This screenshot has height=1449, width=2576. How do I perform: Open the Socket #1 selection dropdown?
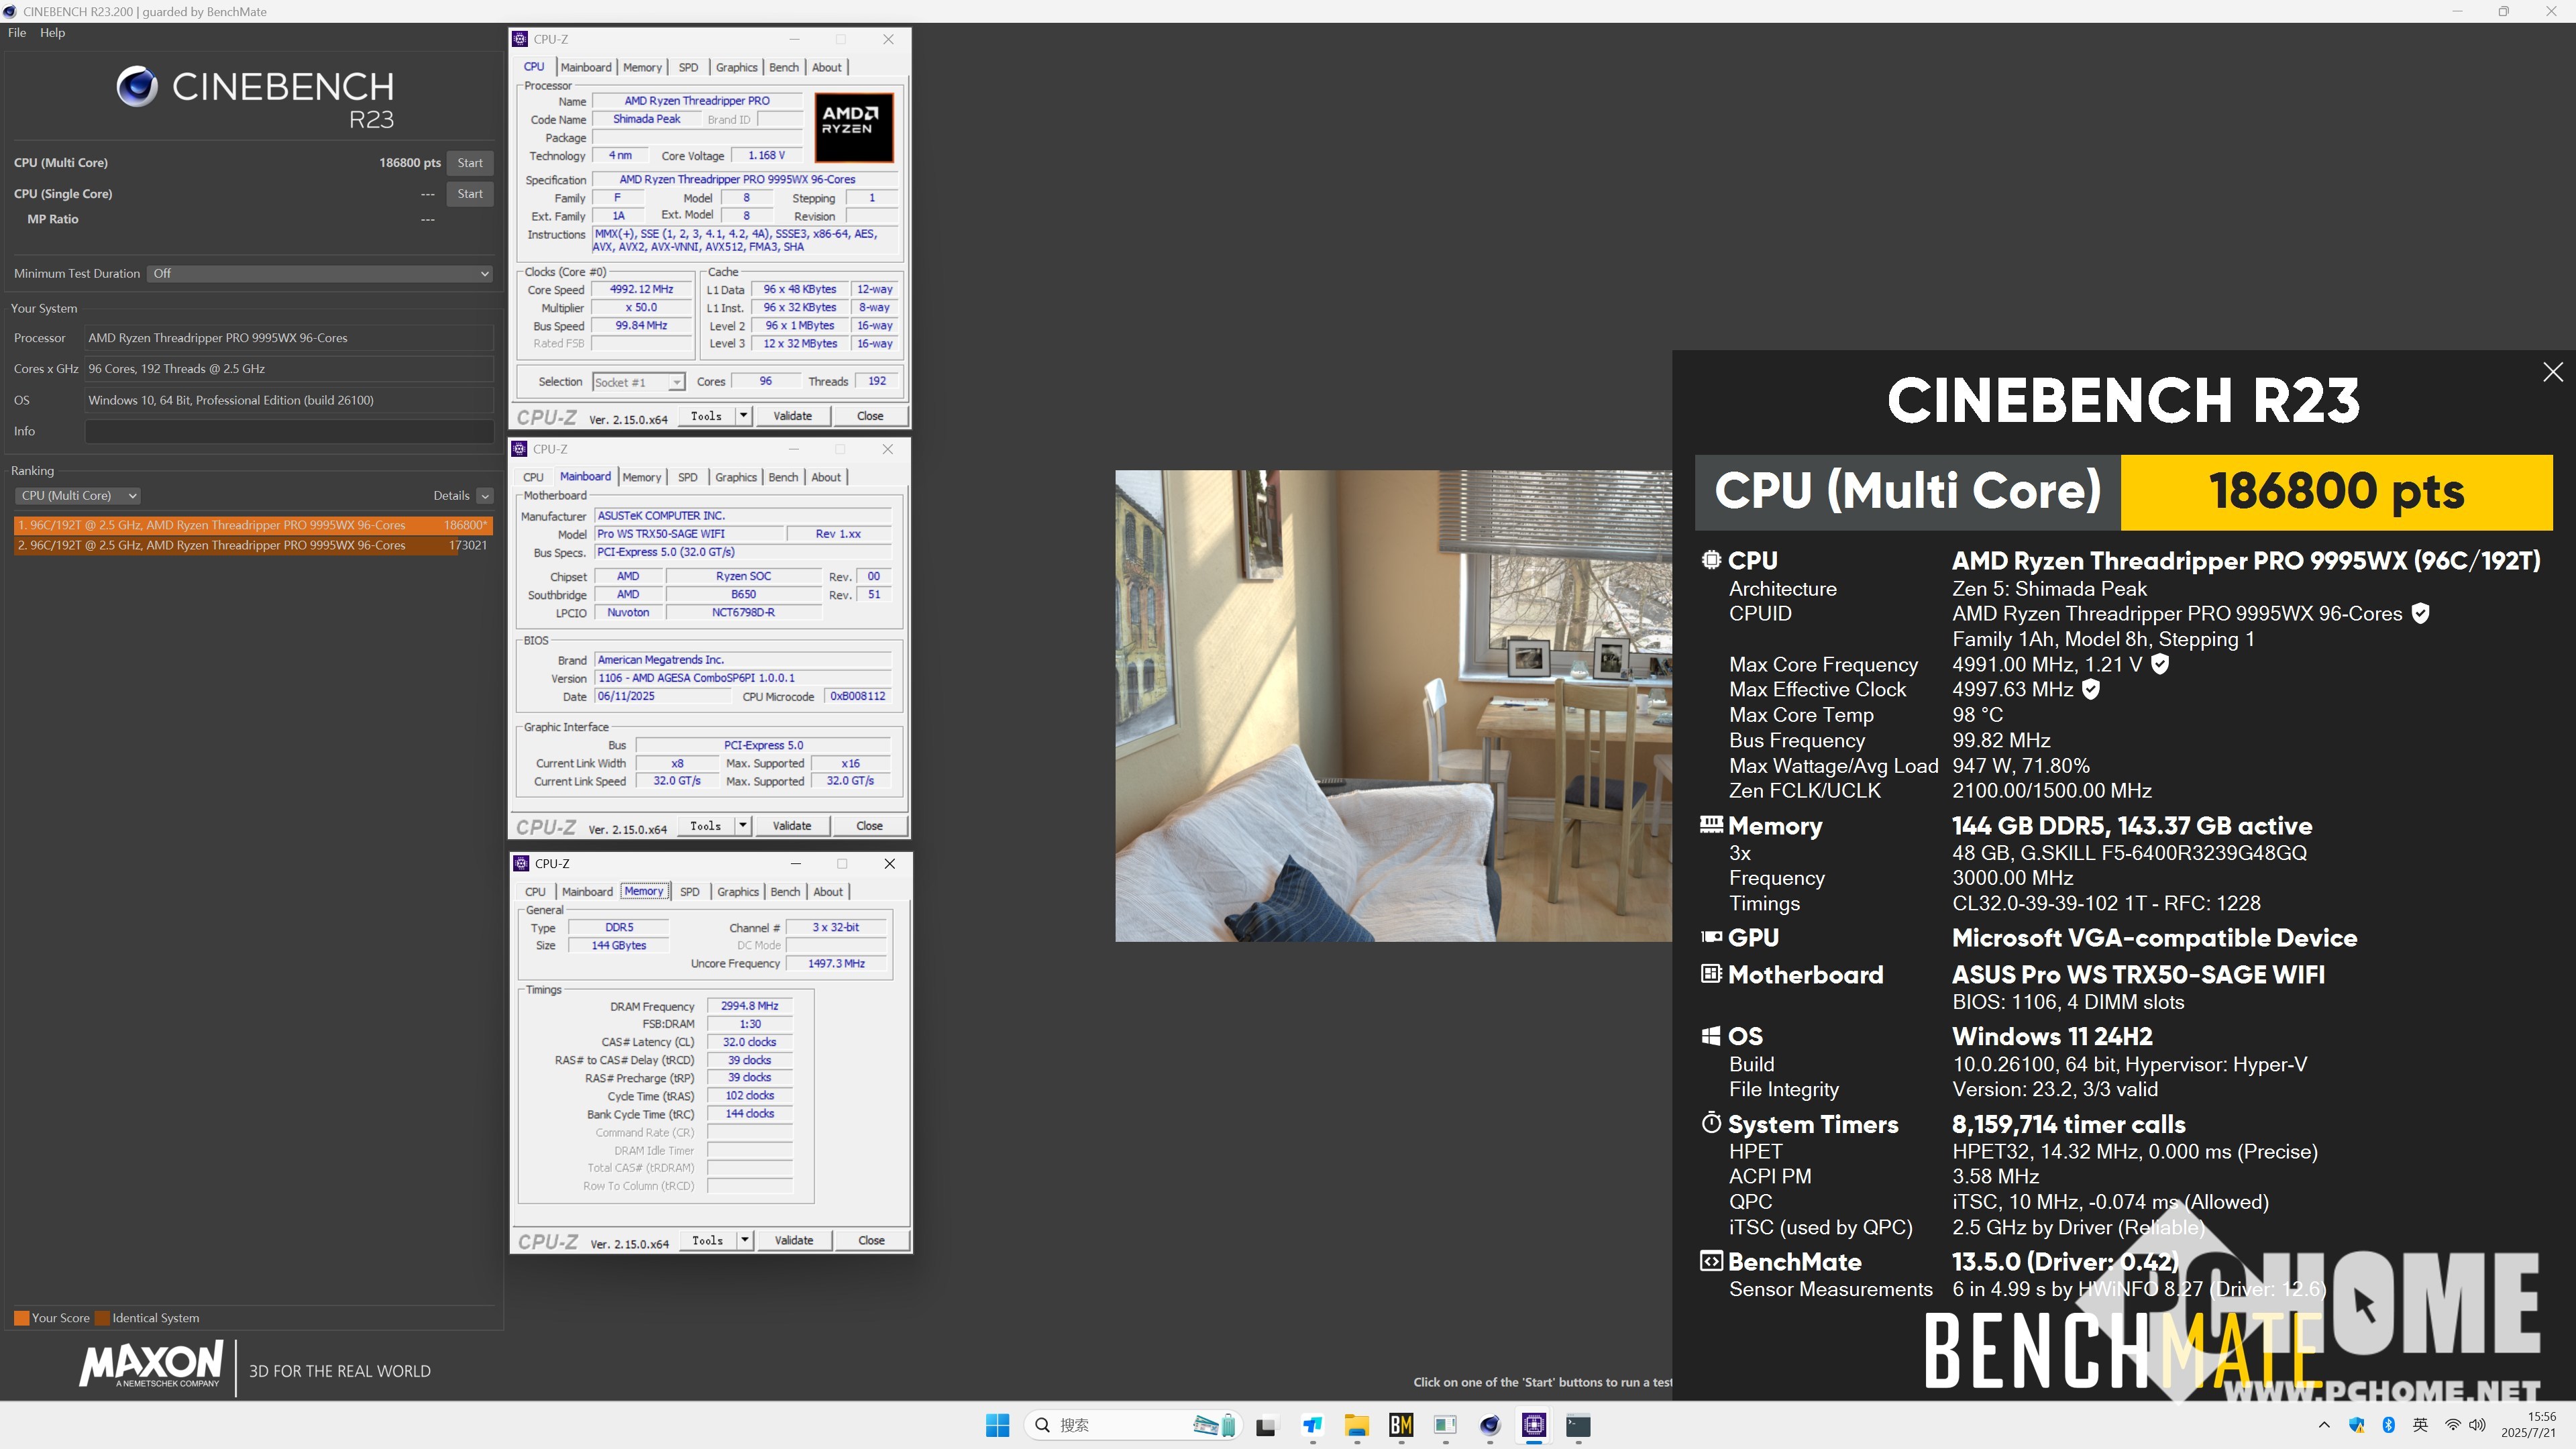click(x=638, y=382)
